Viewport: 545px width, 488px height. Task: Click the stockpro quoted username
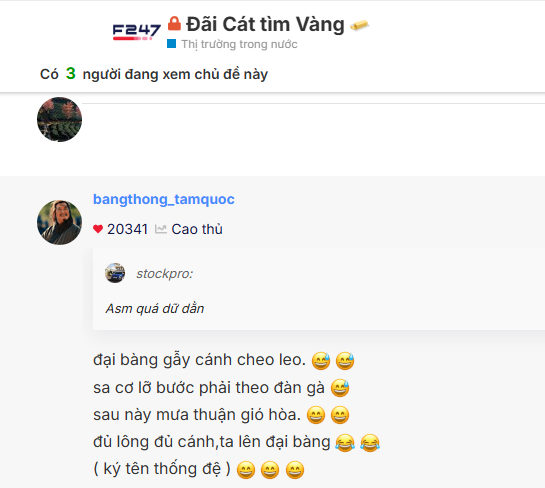(x=164, y=274)
